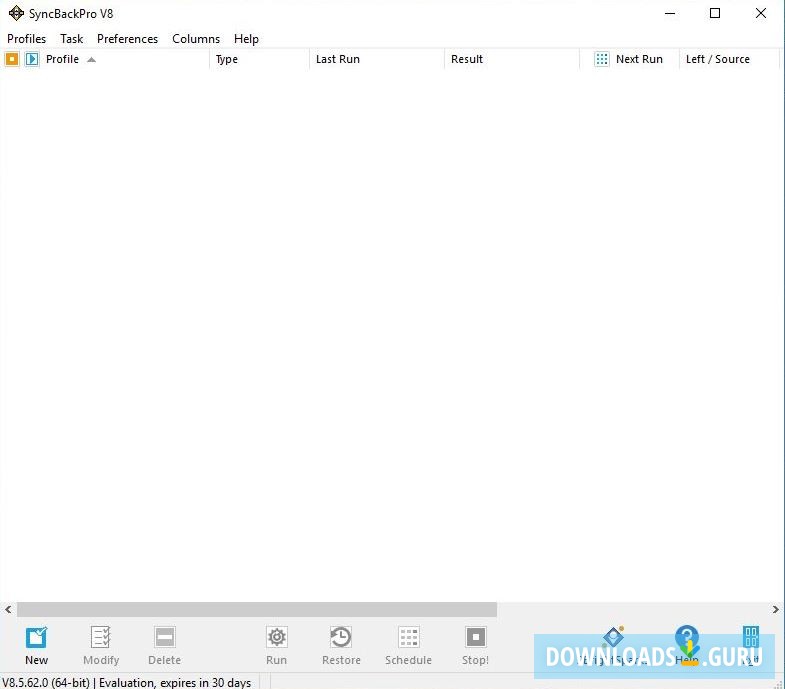Click the SyncBackPro title bar logo
Viewport: 785px width, 689px height.
(16, 14)
